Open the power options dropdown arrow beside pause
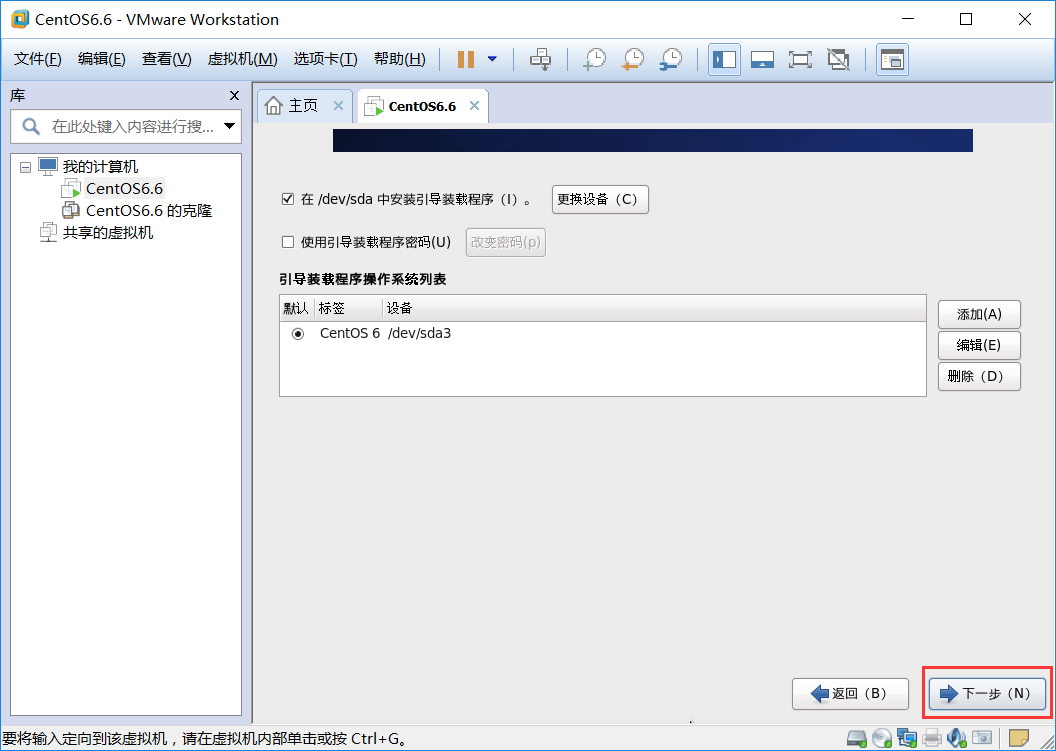 (492, 59)
